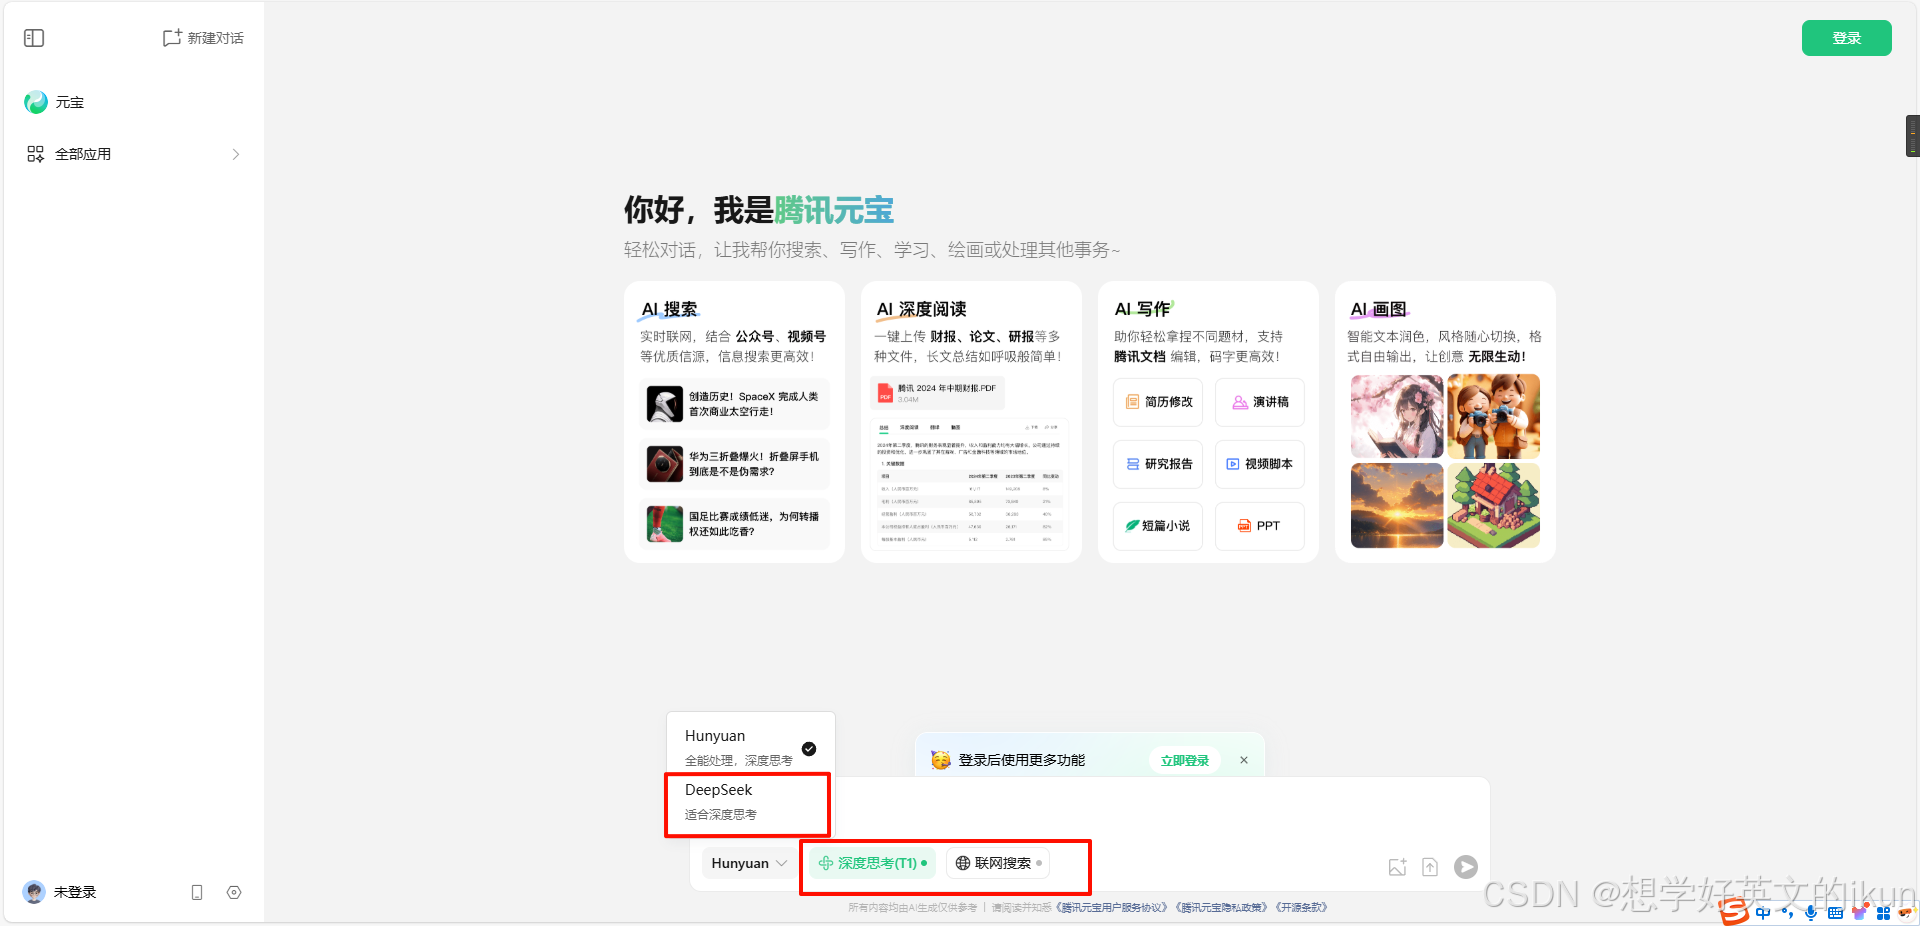
Task: Choose the 视频脚本 writing template
Action: coord(1260,464)
